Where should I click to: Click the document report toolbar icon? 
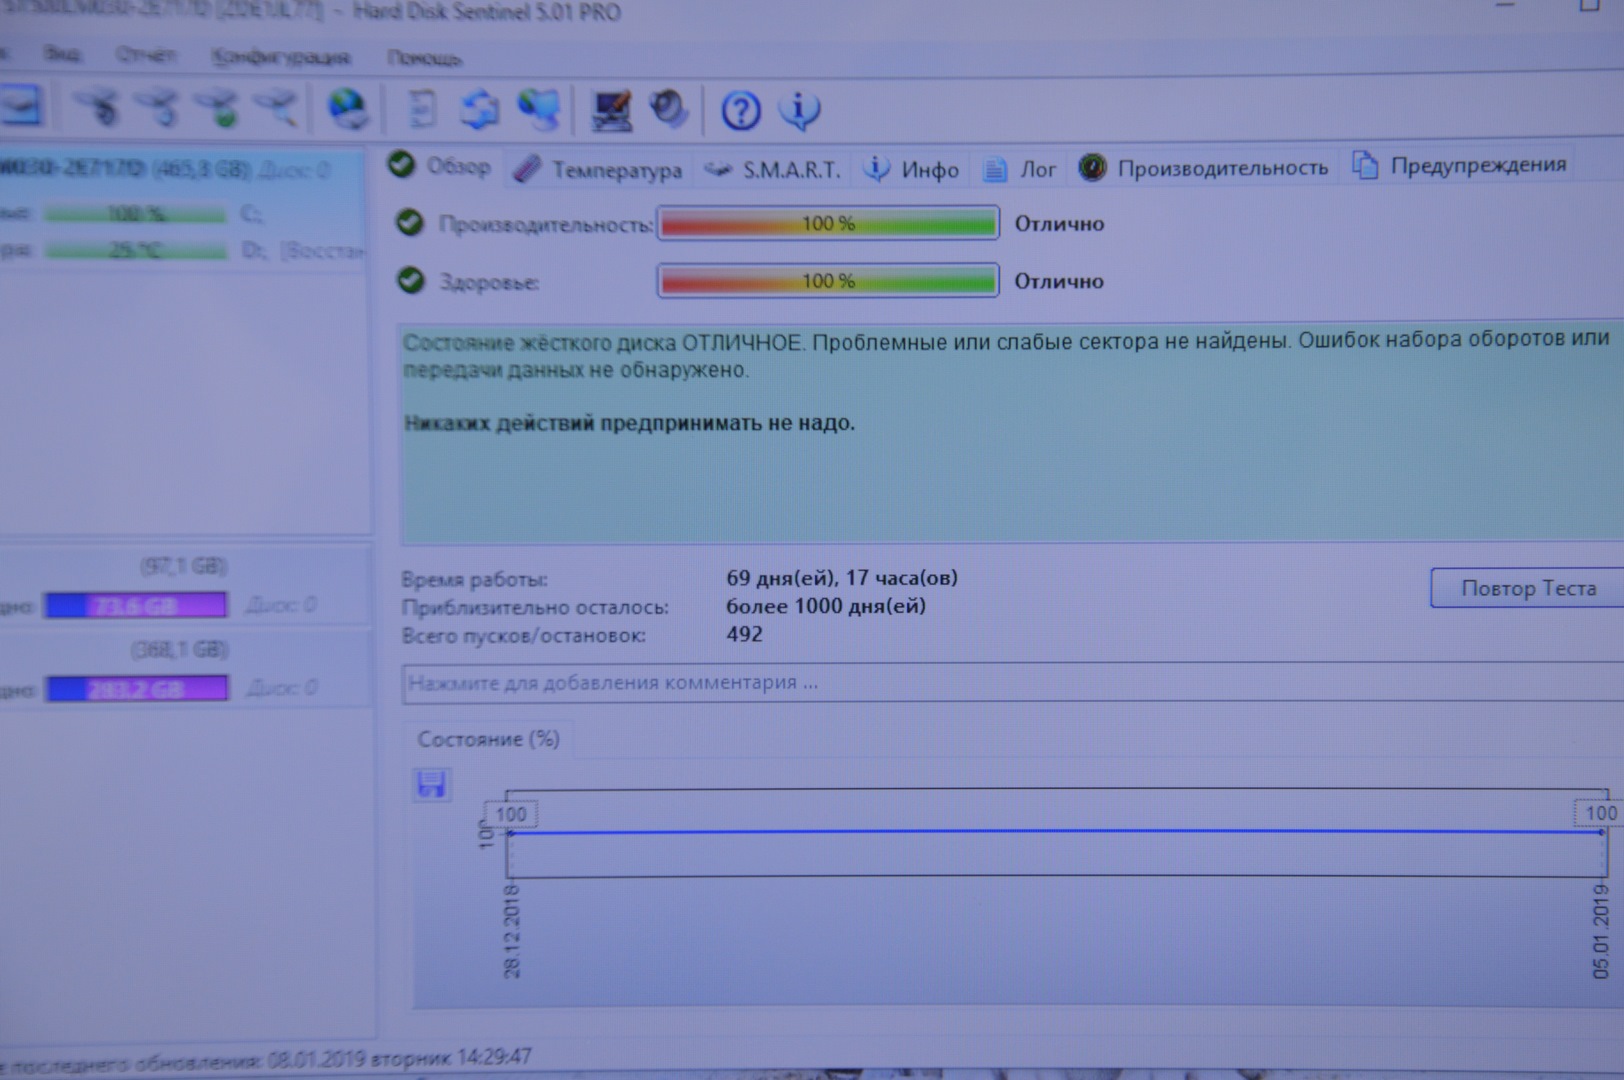pos(423,109)
